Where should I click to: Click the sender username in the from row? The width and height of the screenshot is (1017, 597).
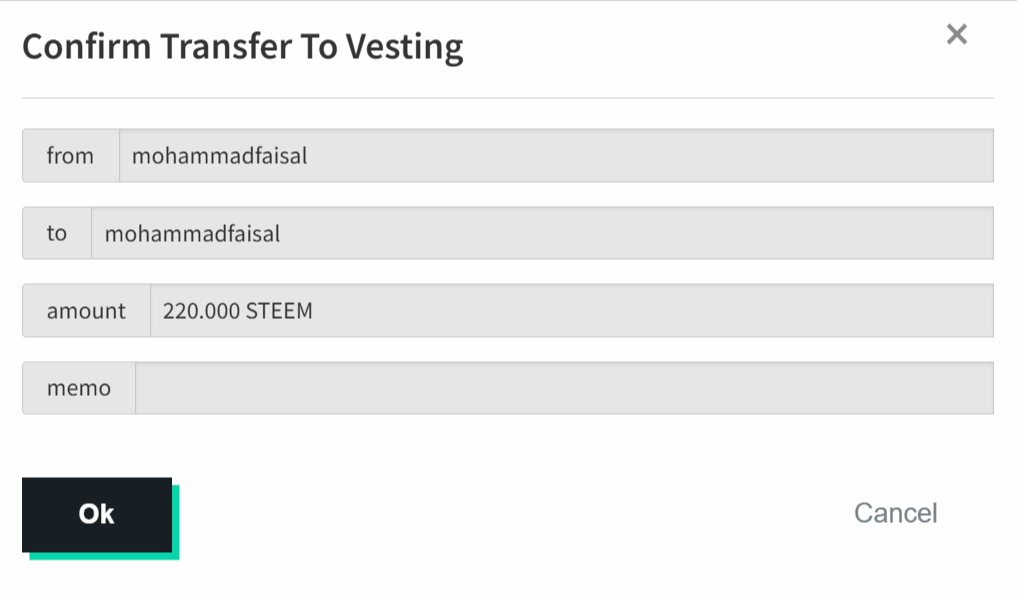point(219,156)
